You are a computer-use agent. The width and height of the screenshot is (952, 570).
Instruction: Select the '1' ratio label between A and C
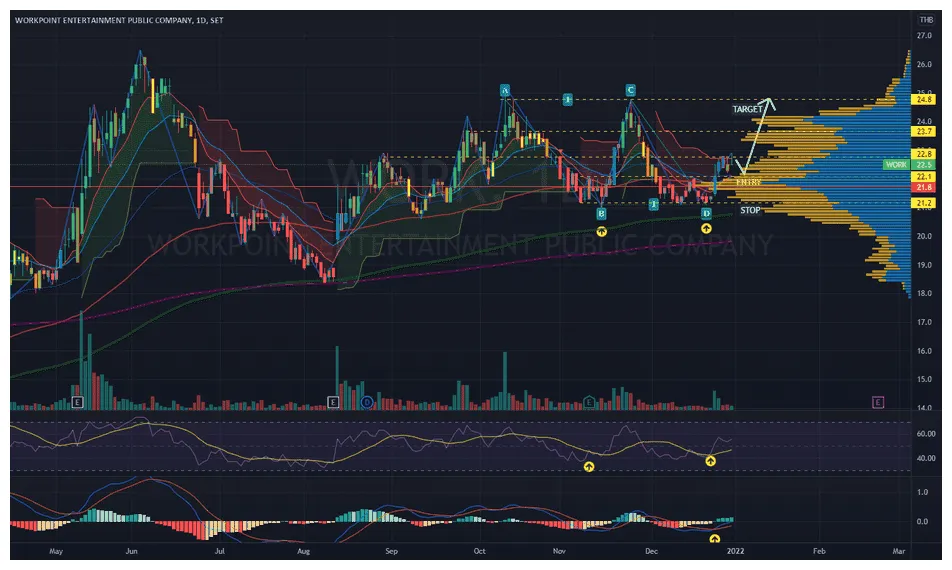[568, 100]
